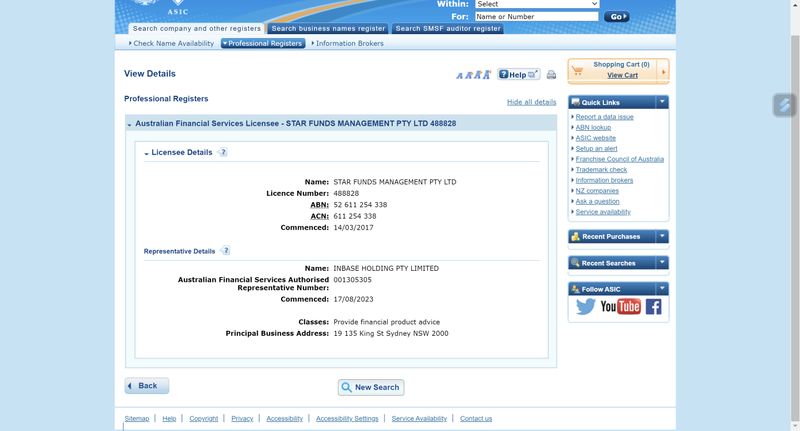Click the Help button
800x431 pixels.
pyautogui.click(x=518, y=74)
